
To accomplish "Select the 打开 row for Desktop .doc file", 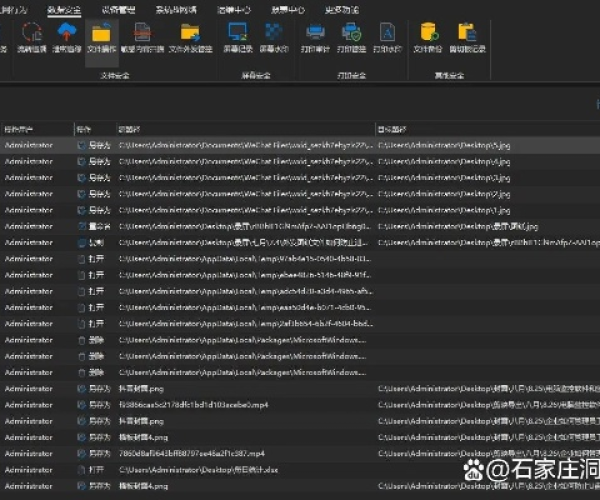I will (300, 470).
